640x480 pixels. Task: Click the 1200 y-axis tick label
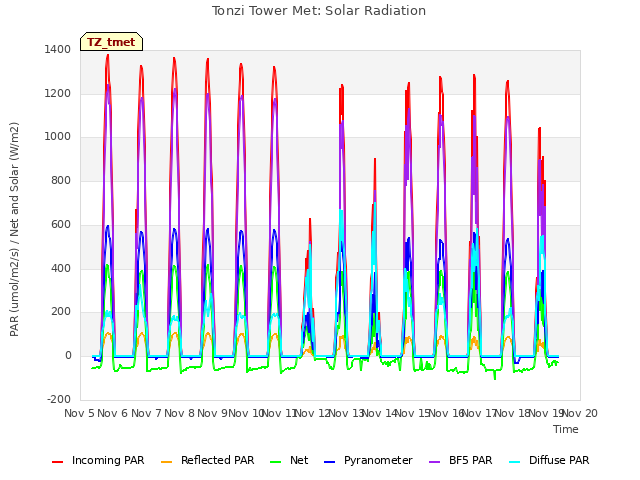[58, 93]
